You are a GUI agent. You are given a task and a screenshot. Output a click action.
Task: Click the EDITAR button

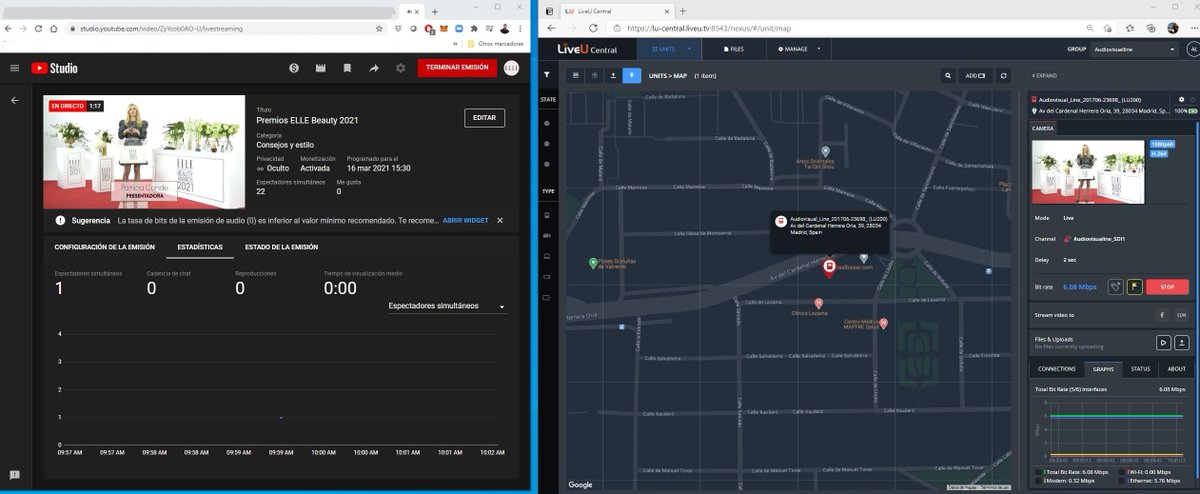click(x=484, y=118)
